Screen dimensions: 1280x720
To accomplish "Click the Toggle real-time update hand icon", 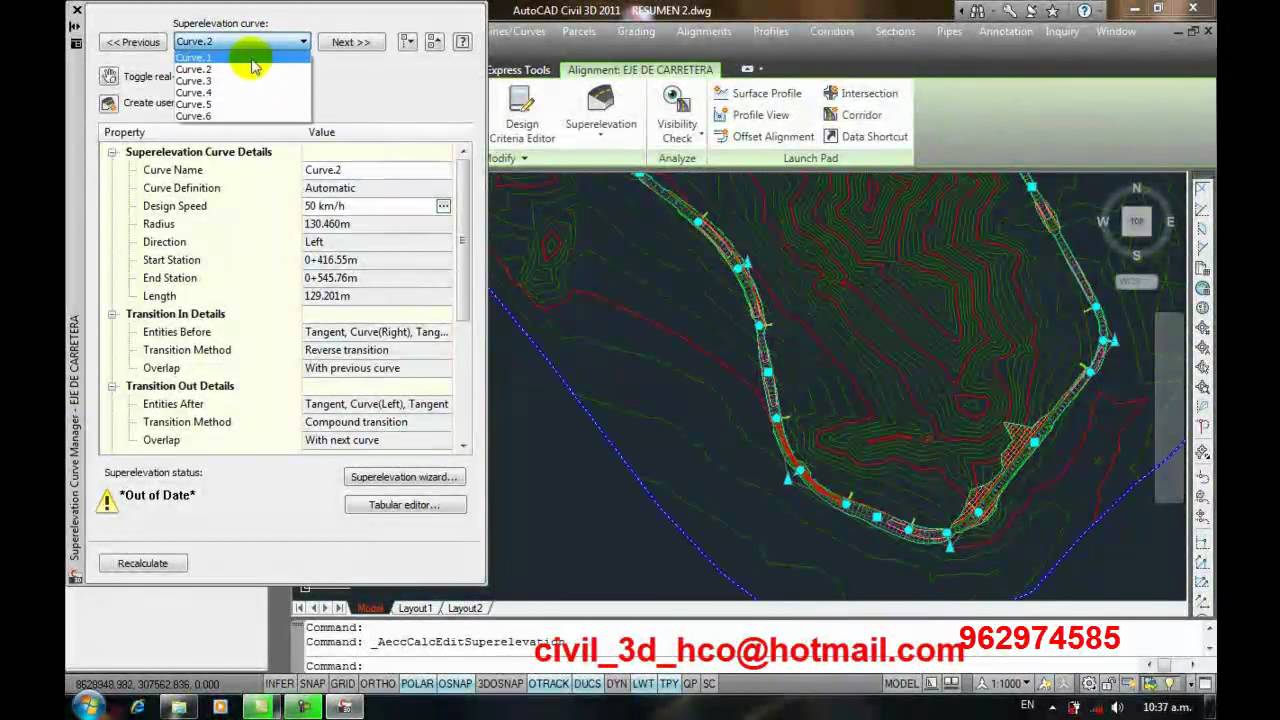I will click(109, 76).
